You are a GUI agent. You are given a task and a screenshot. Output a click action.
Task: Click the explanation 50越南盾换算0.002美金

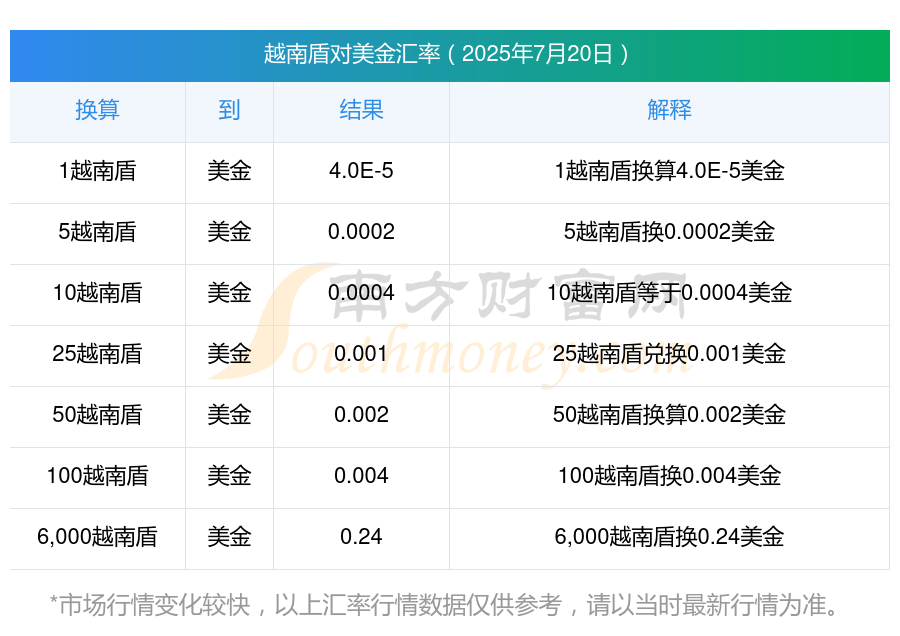point(669,414)
